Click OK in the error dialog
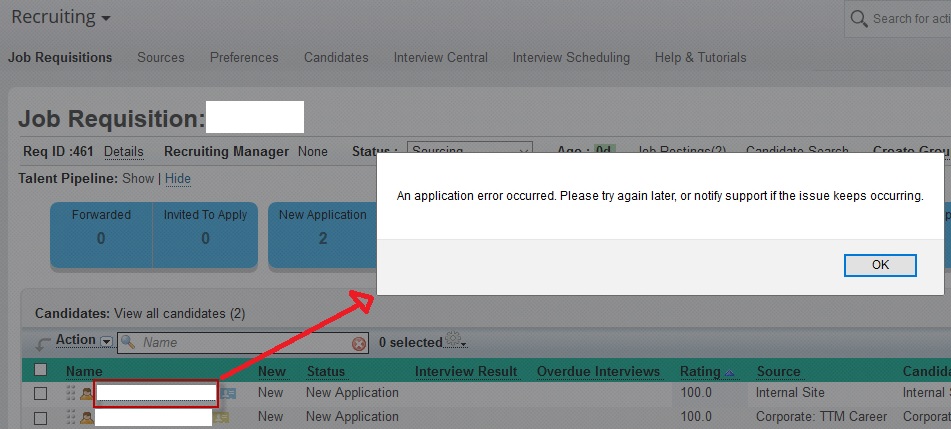The width and height of the screenshot is (951, 429). (x=879, y=265)
